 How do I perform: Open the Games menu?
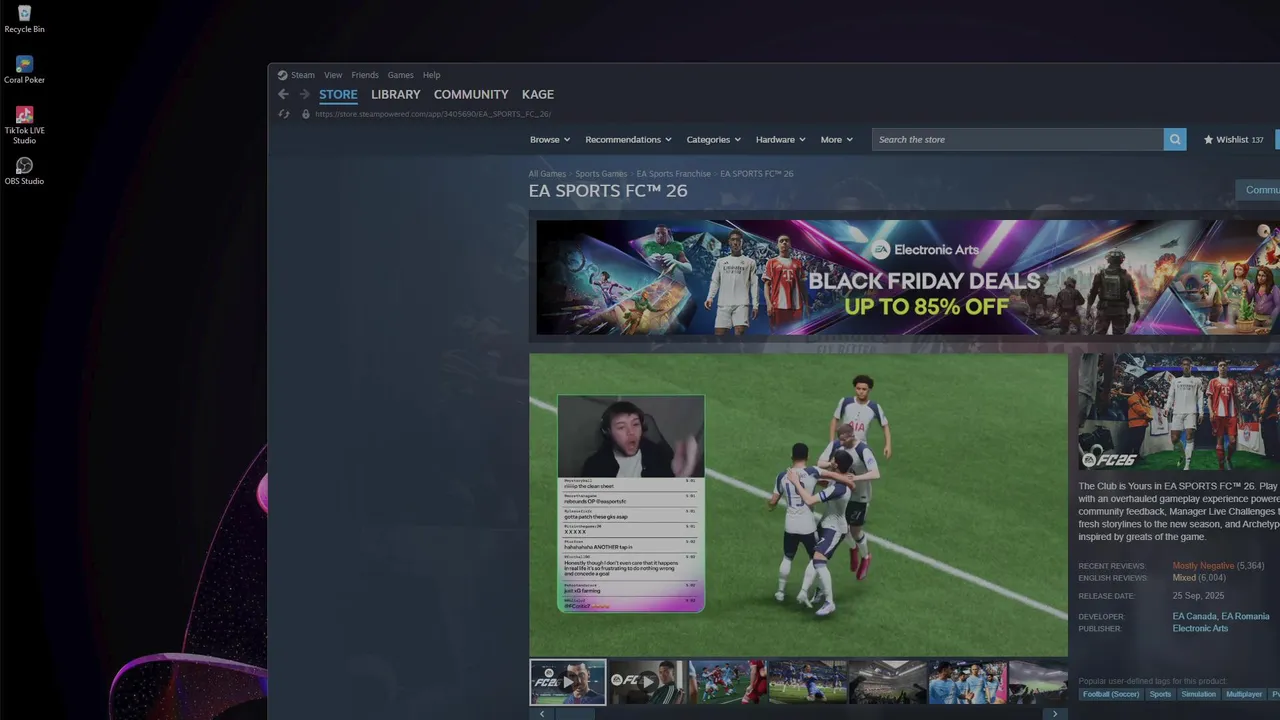(401, 75)
